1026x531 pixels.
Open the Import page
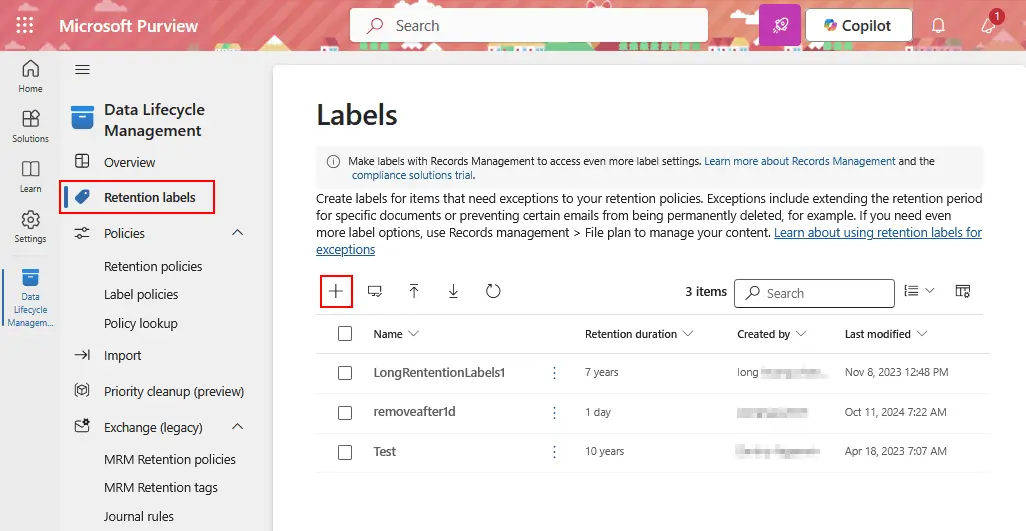[122, 355]
